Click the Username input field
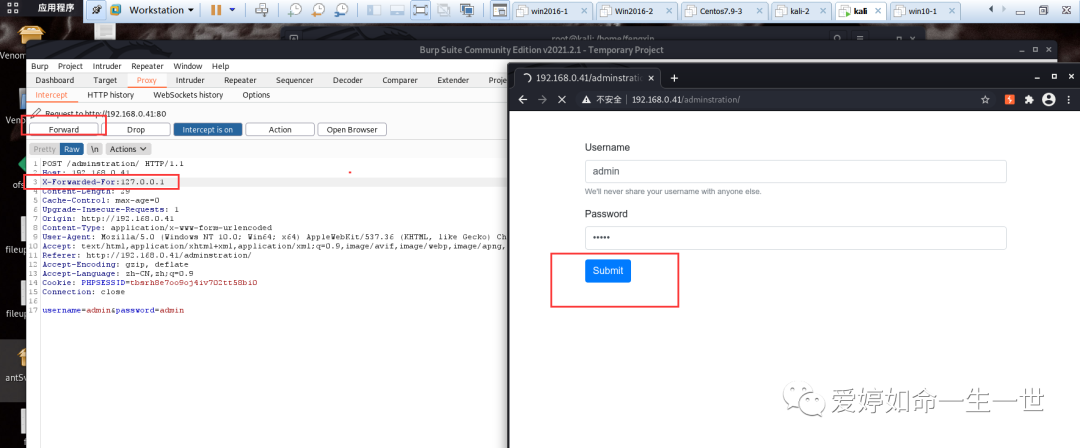Viewport: 1080px width, 448px height. pyautogui.click(x=796, y=172)
